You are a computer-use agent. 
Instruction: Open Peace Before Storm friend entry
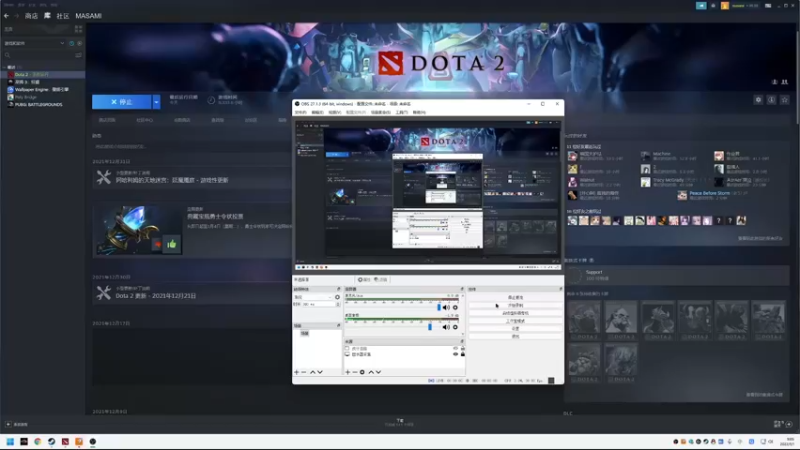point(712,195)
